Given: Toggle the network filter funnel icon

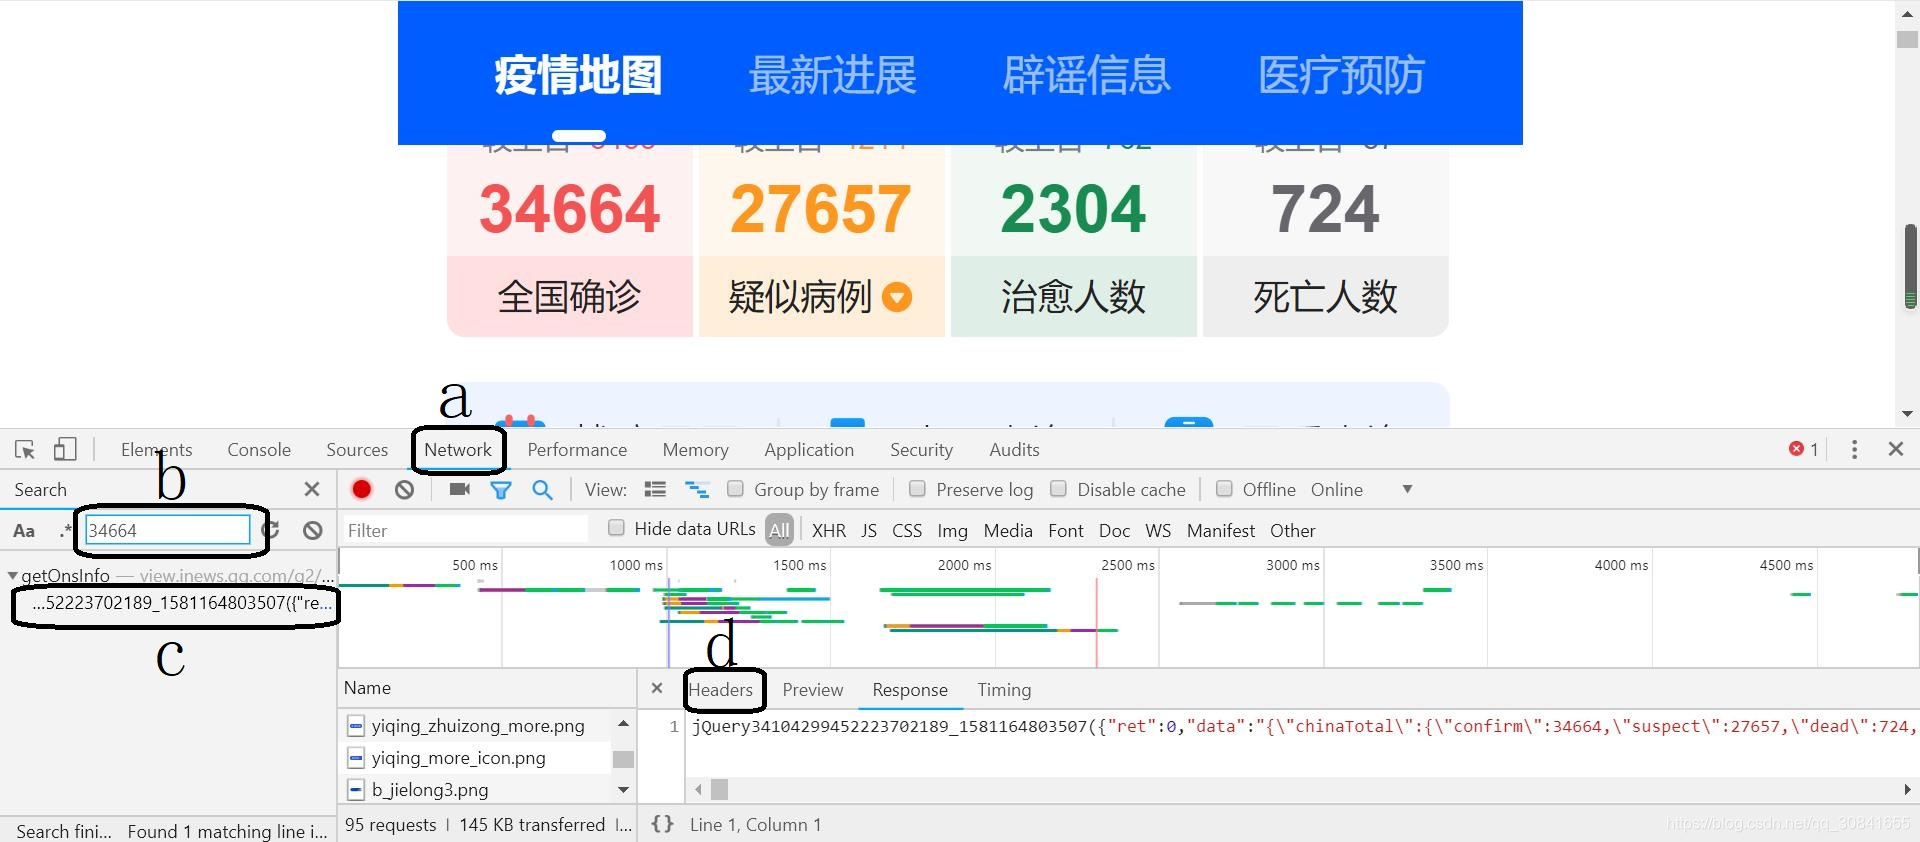Looking at the screenshot, I should click(x=501, y=490).
